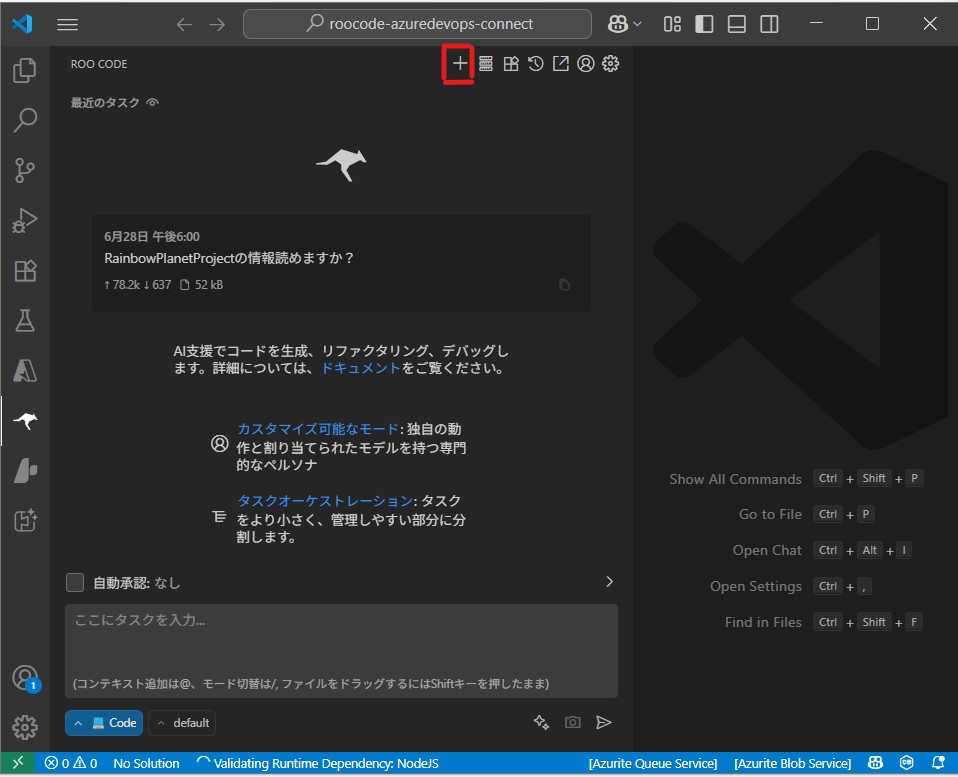958x777 pixels.
Task: Click the 6月28日 午後6:00 timestamp
Action: coord(152,236)
